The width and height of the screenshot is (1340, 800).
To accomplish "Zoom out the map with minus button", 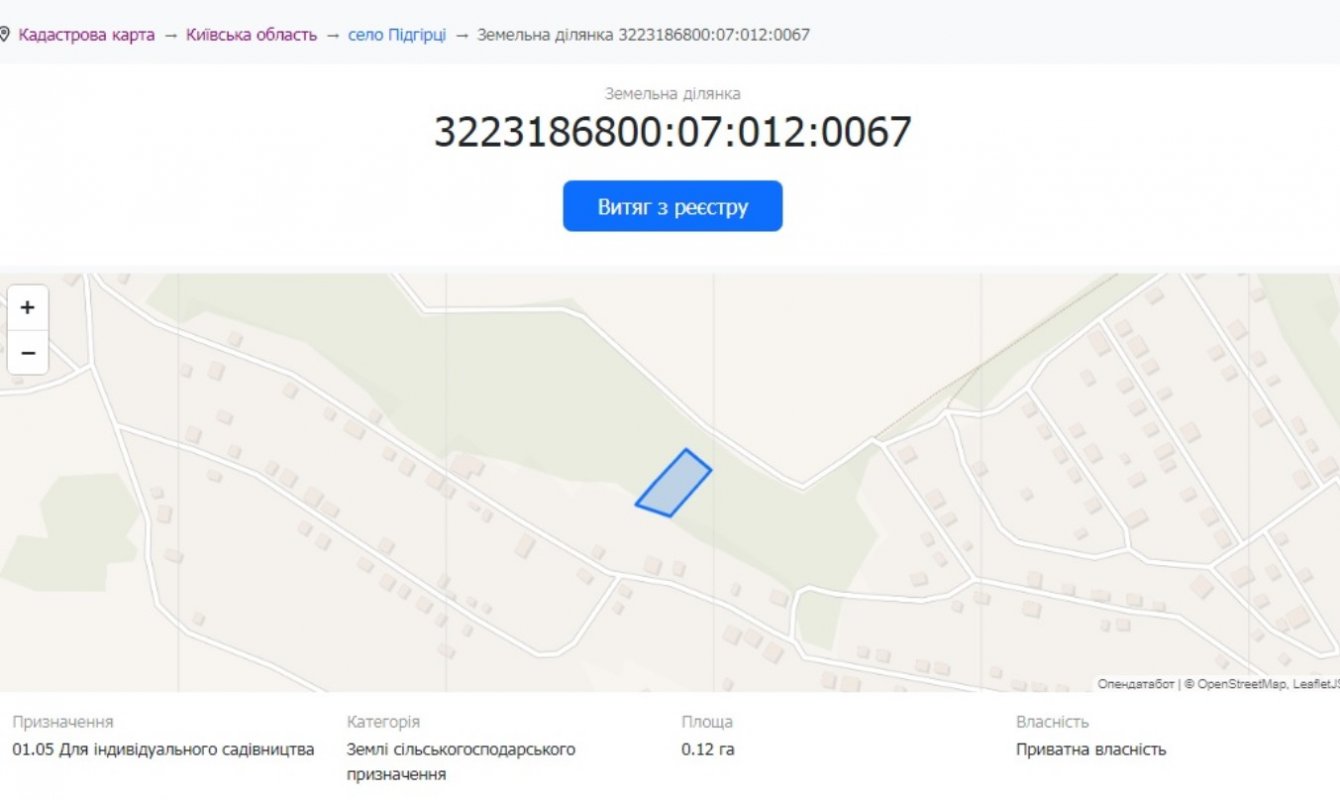I will click(28, 353).
